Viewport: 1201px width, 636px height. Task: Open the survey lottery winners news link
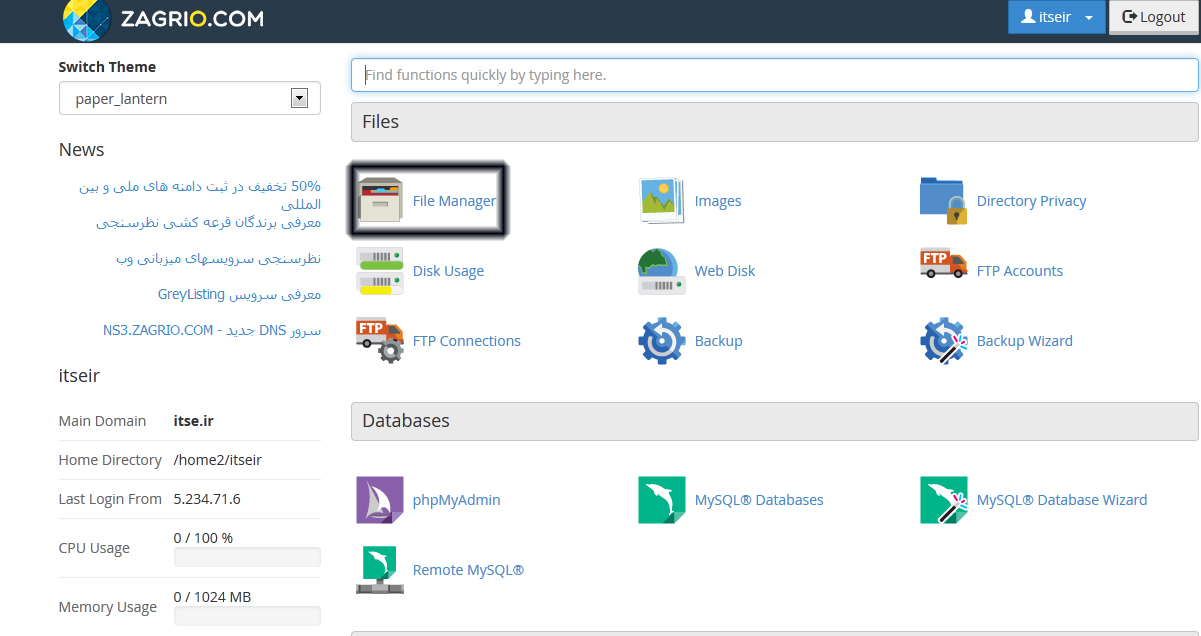[x=209, y=222]
